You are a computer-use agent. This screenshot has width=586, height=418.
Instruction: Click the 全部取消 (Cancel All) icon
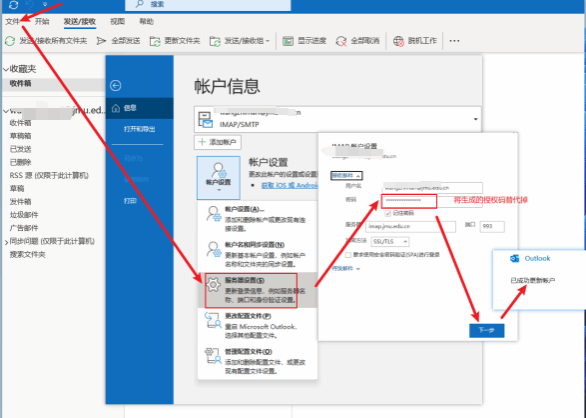[x=341, y=41]
